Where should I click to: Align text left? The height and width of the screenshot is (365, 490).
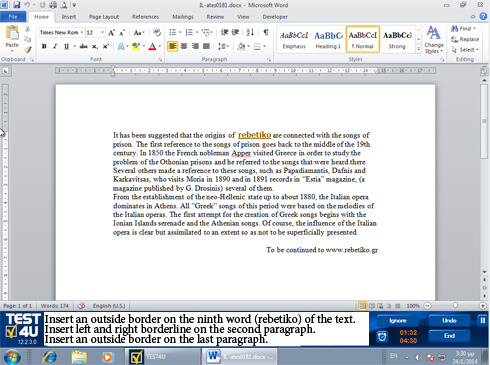pos(172,46)
